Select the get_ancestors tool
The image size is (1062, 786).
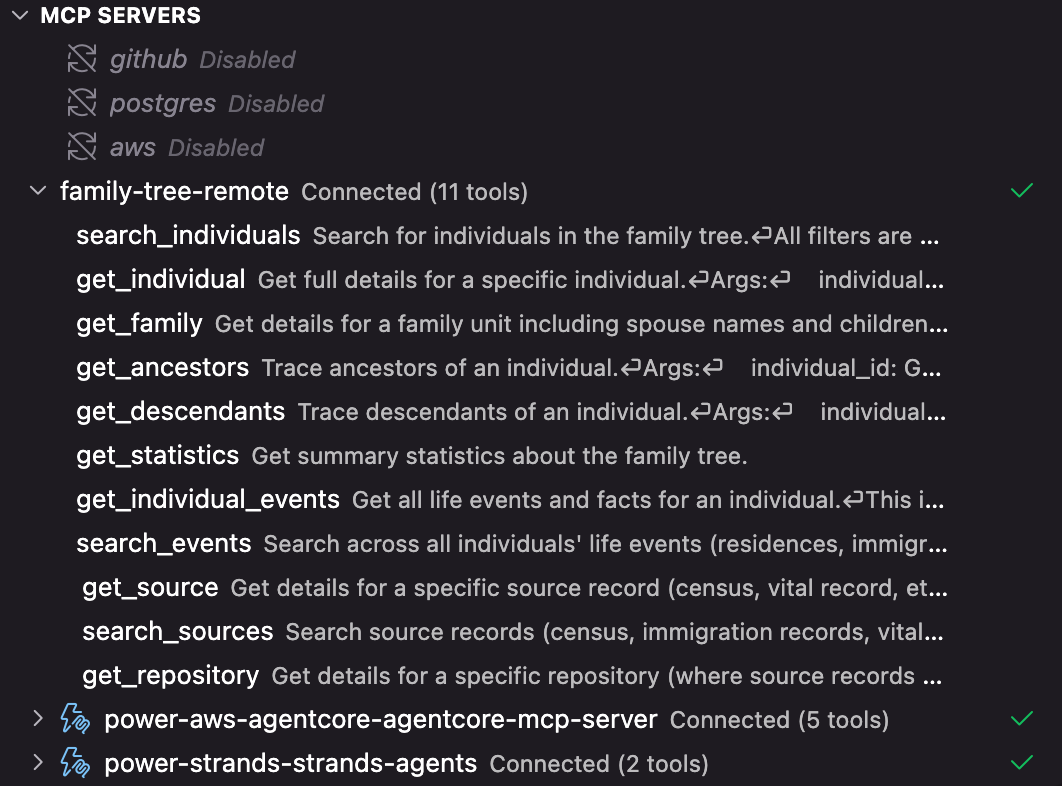click(162, 367)
